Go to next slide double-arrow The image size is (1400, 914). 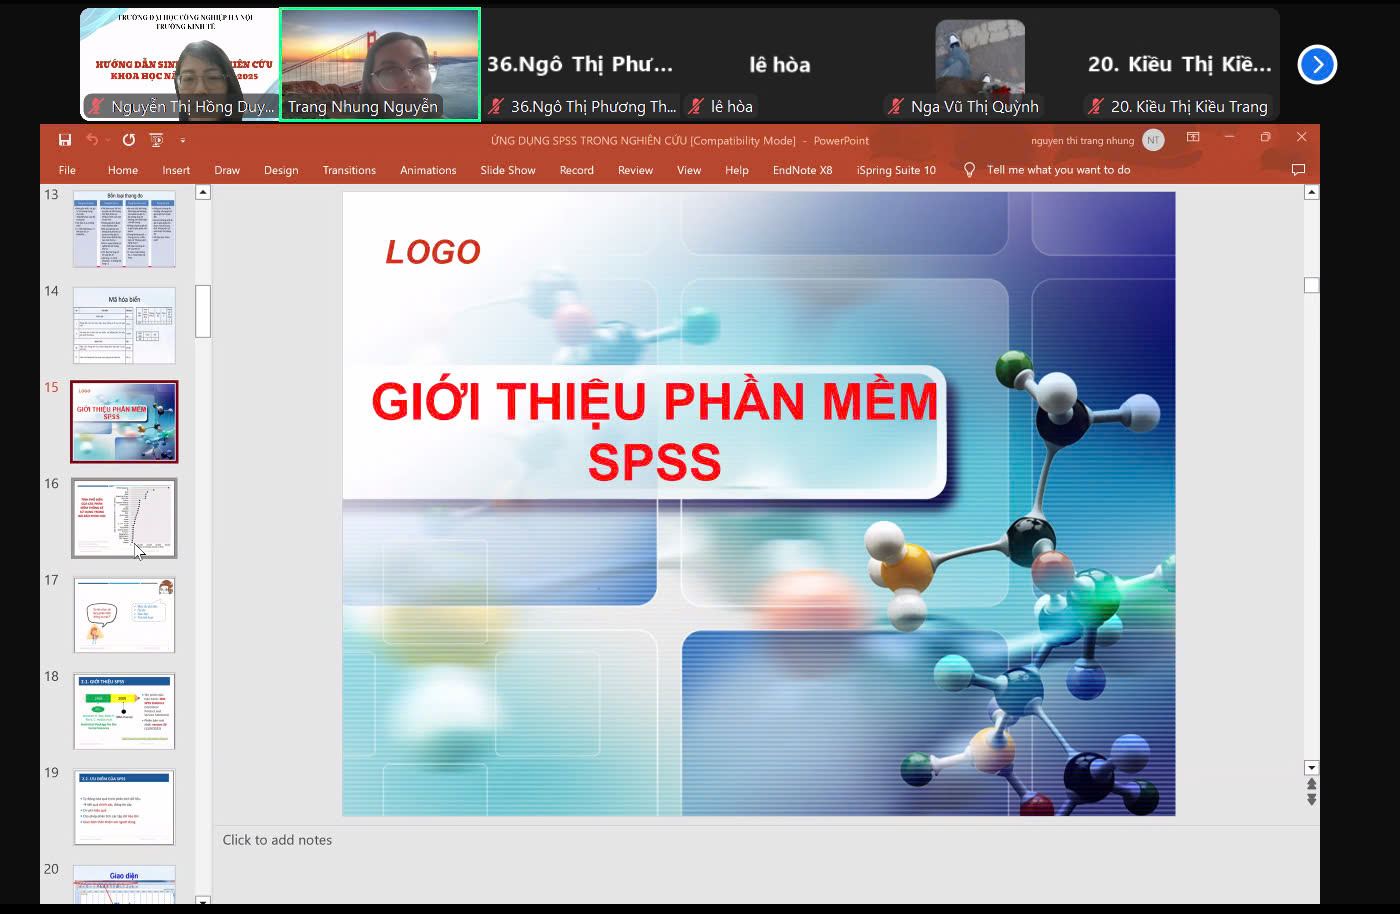point(1312,799)
